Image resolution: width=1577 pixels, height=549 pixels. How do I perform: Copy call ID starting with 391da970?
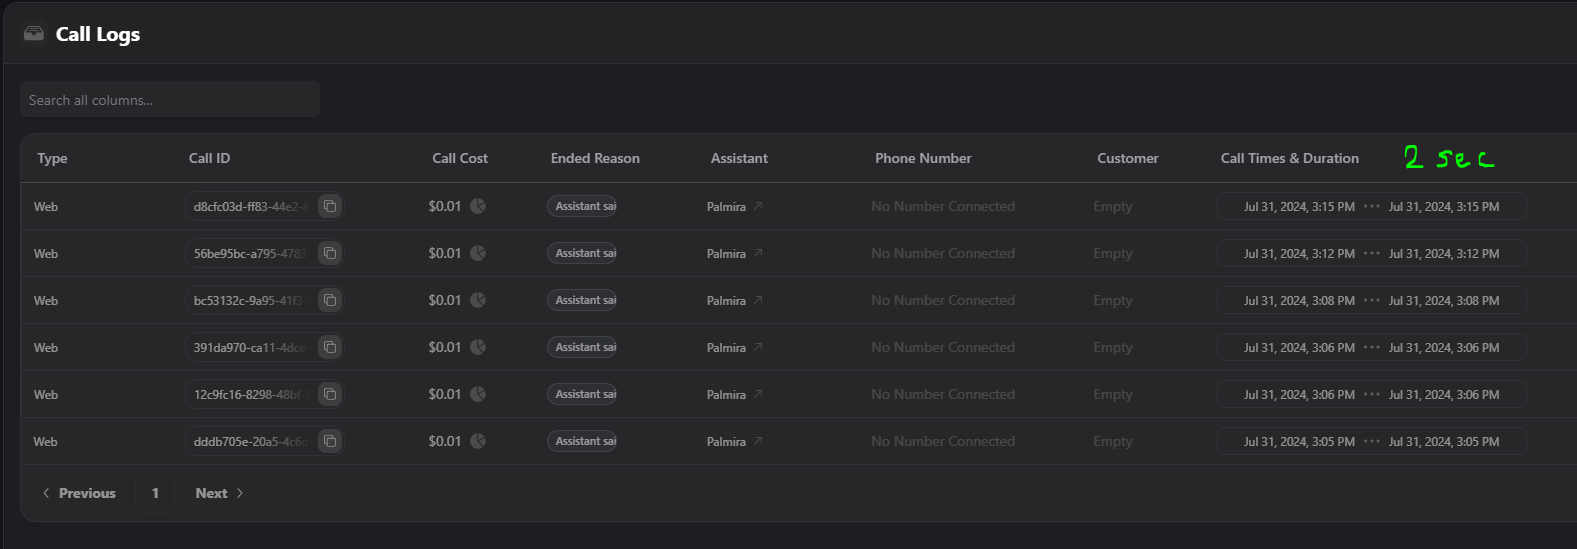330,347
